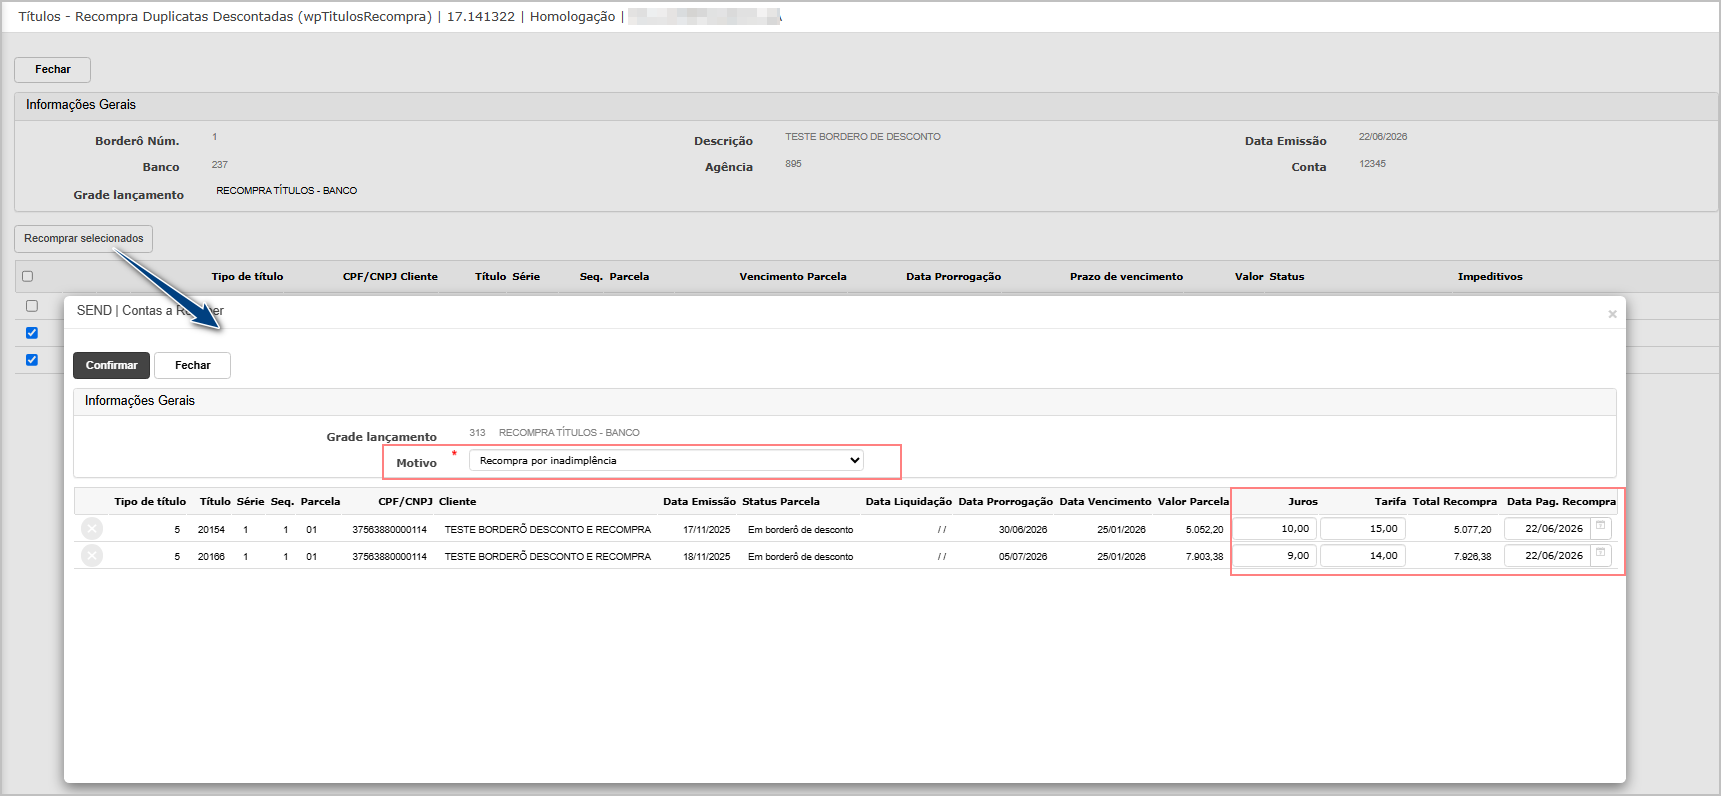Click the Fechar button on main page
Viewport: 1721px width, 796px height.
(x=52, y=70)
